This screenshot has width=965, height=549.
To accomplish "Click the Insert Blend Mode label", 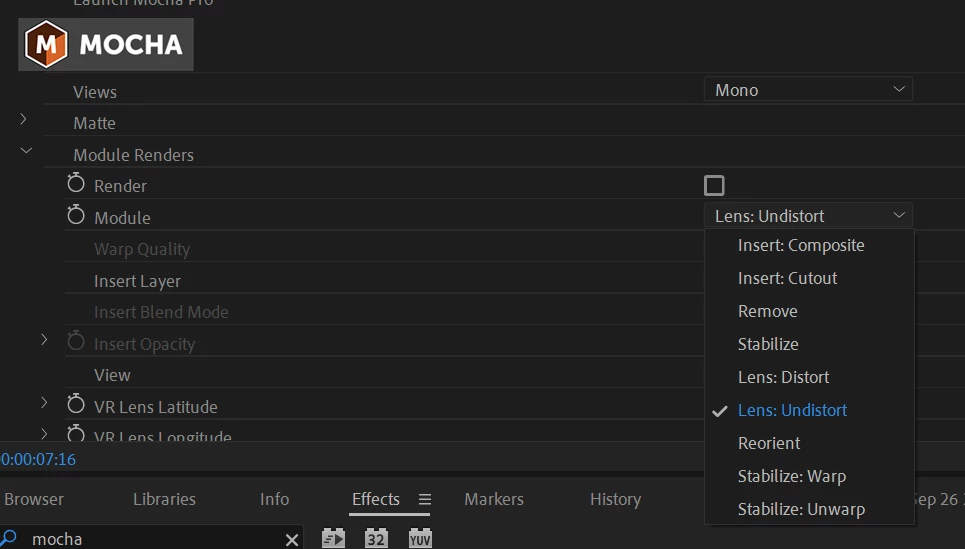I will tap(161, 312).
